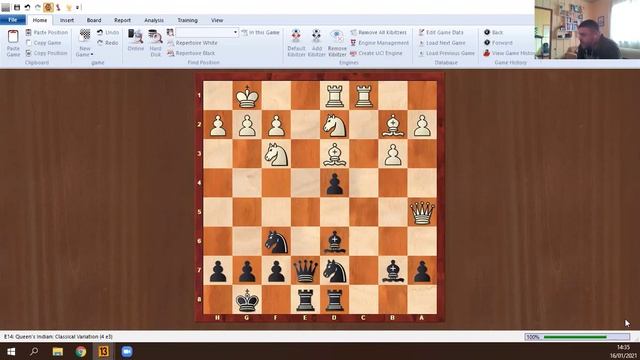Click the Paste Game icon
Viewport: 640px width, 360px height.
[x=13, y=37]
